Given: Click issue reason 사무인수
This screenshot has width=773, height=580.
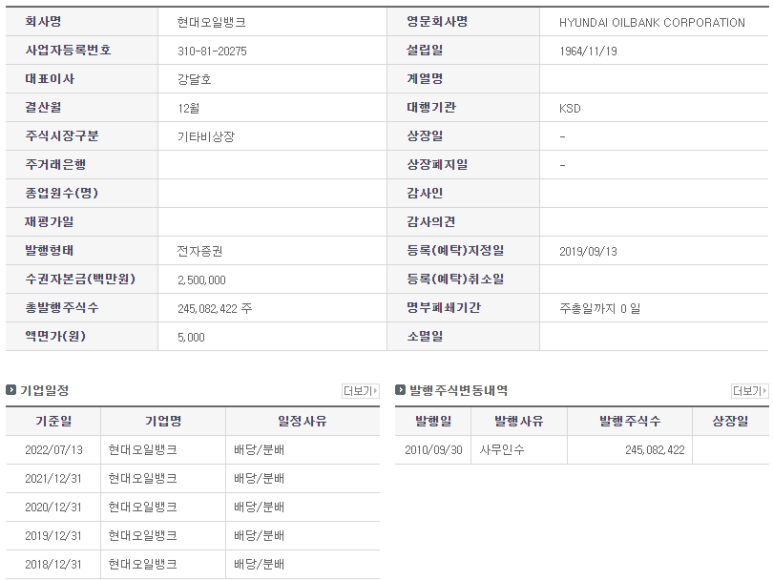Looking at the screenshot, I should (502, 450).
